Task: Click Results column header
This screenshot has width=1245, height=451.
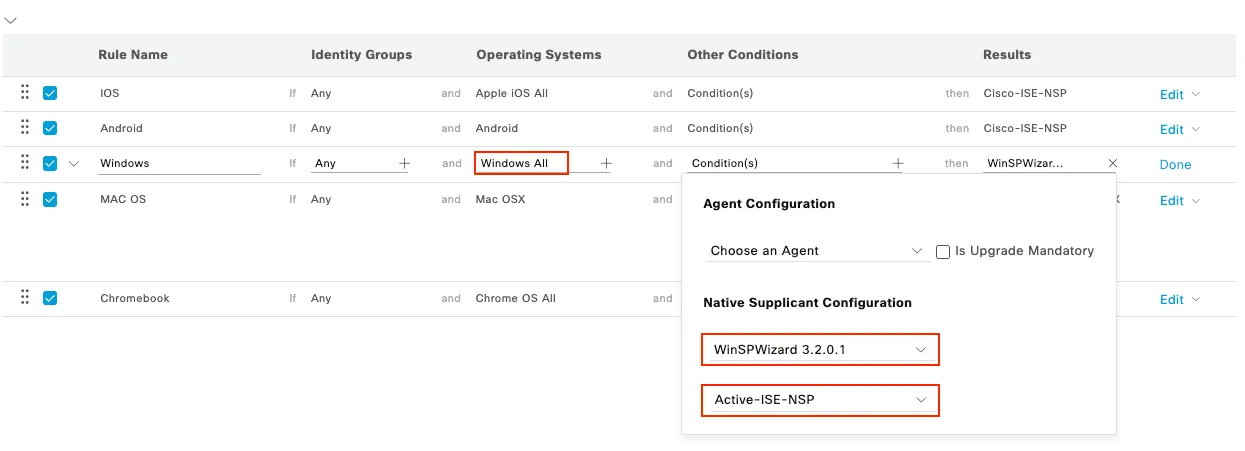Action: click(x=1007, y=55)
